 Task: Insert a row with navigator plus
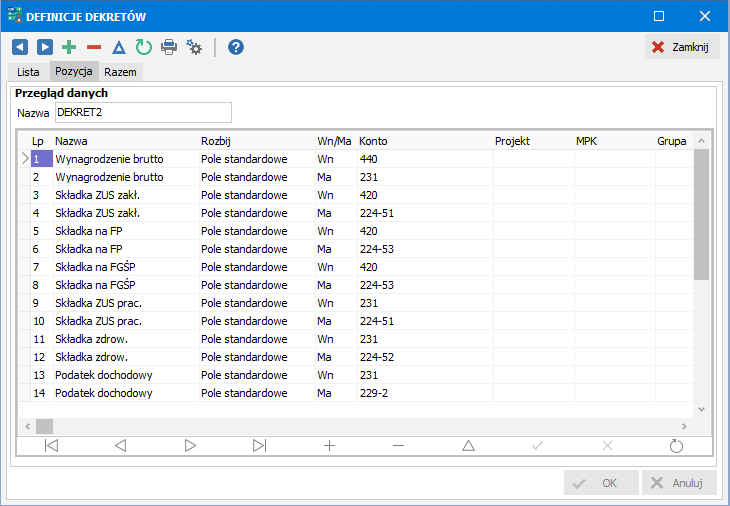click(329, 446)
